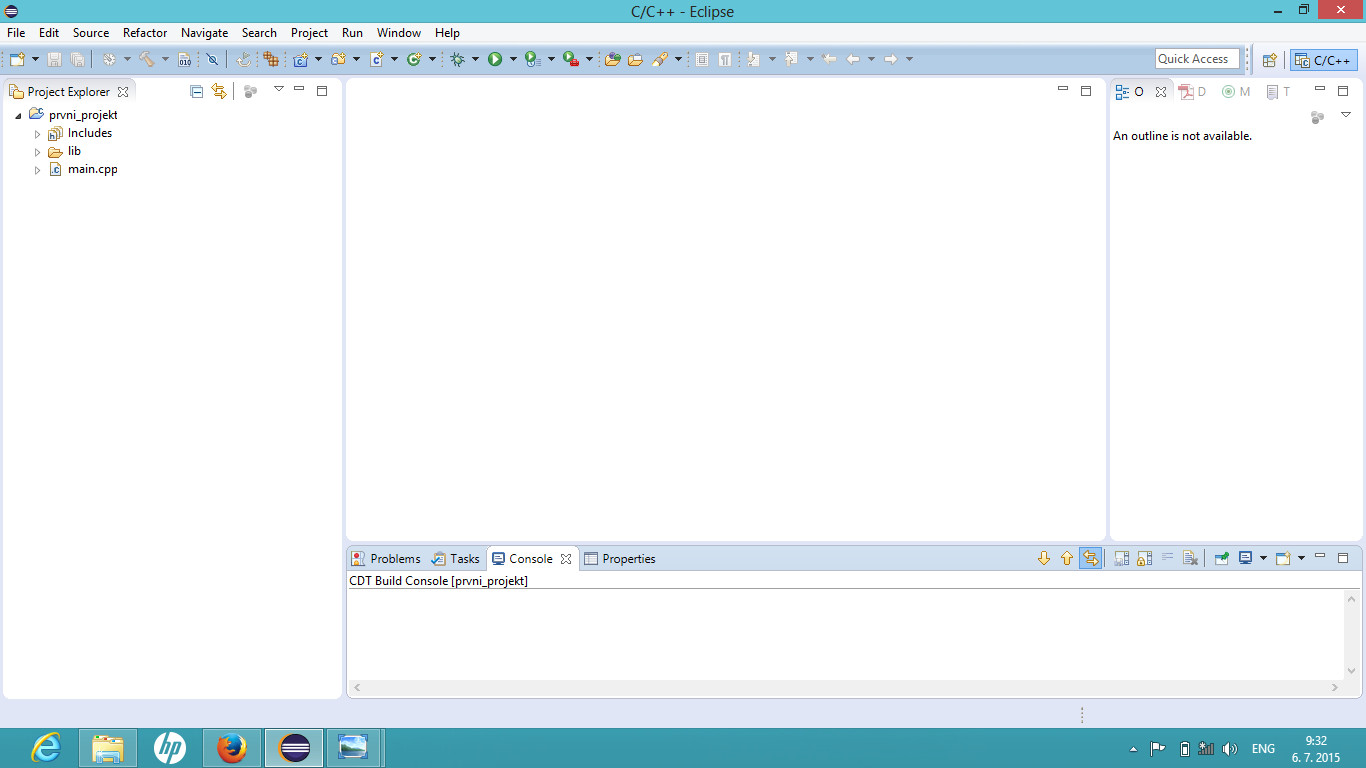The image size is (1366, 768).
Task: Click the New C++ Class icon
Action: point(413,60)
